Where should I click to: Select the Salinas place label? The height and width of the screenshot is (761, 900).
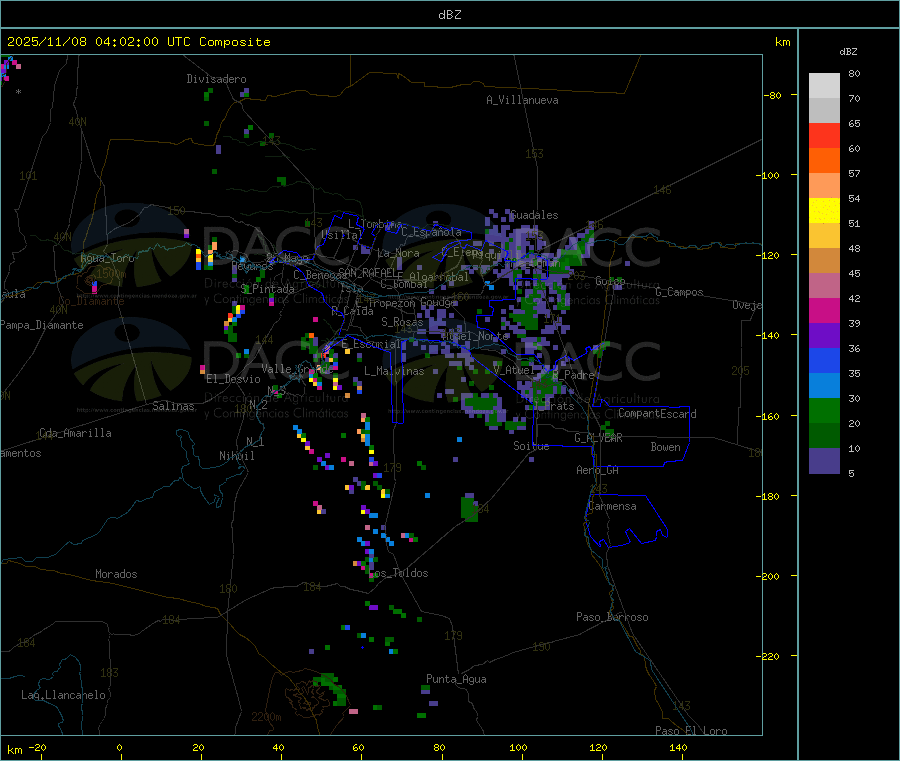pyautogui.click(x=176, y=406)
